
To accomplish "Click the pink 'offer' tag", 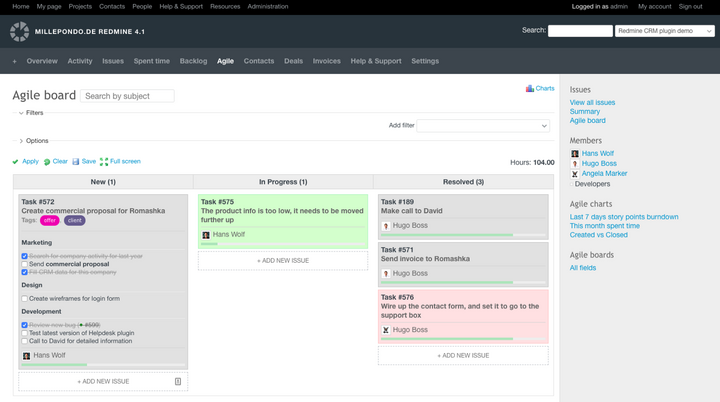I will [x=49, y=221].
